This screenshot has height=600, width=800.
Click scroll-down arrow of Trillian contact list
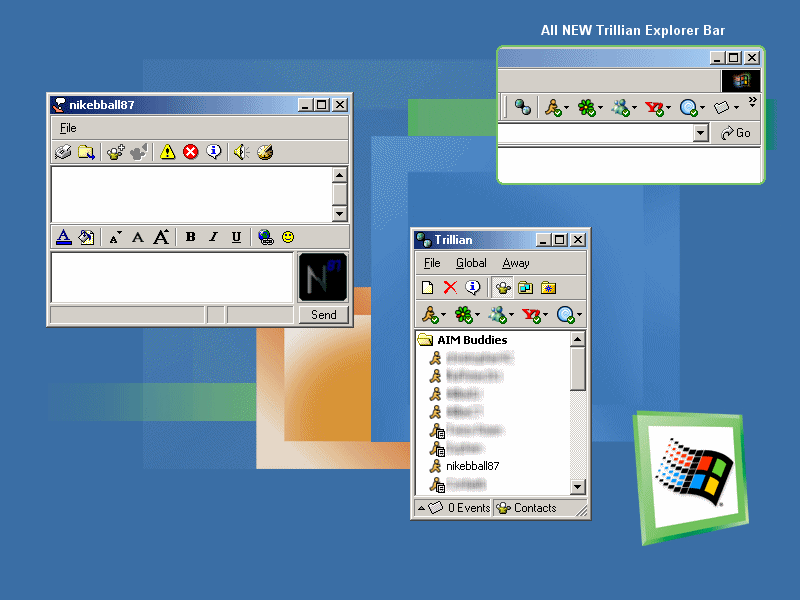pos(578,487)
